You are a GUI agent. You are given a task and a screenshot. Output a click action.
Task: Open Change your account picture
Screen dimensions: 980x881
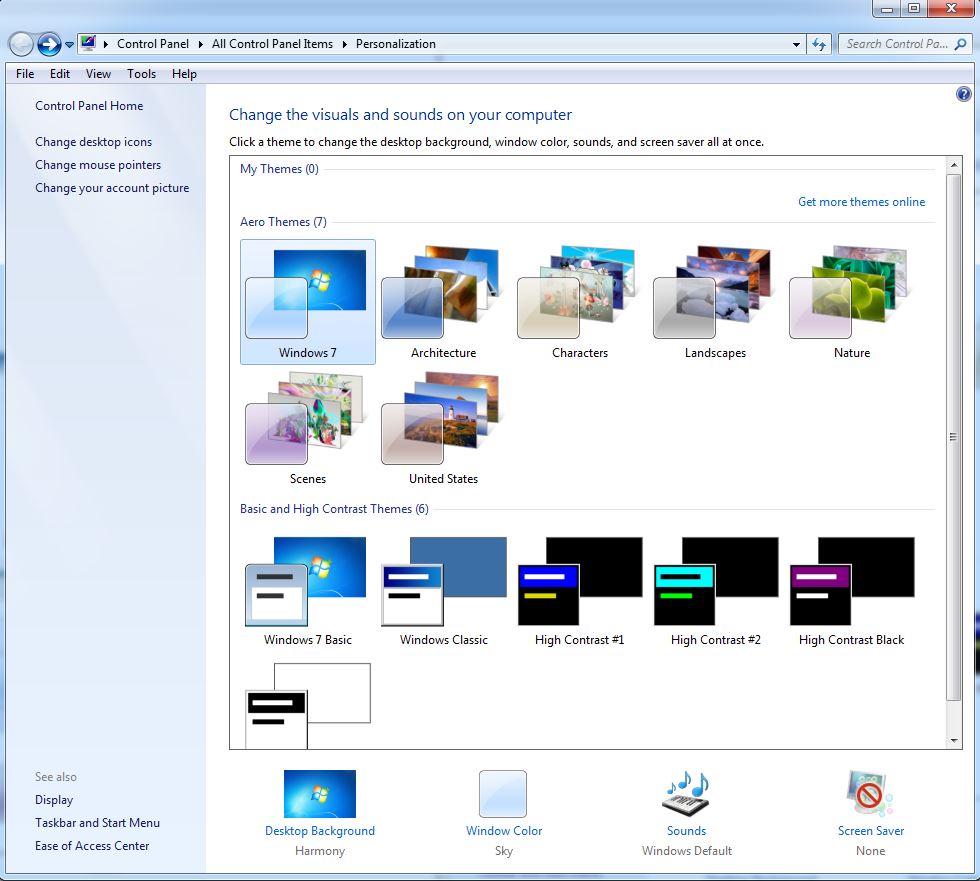click(112, 188)
